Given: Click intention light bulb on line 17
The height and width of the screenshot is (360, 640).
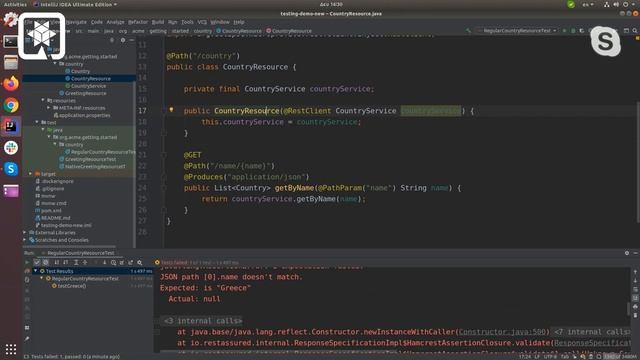Looking at the screenshot, I should (171, 110).
